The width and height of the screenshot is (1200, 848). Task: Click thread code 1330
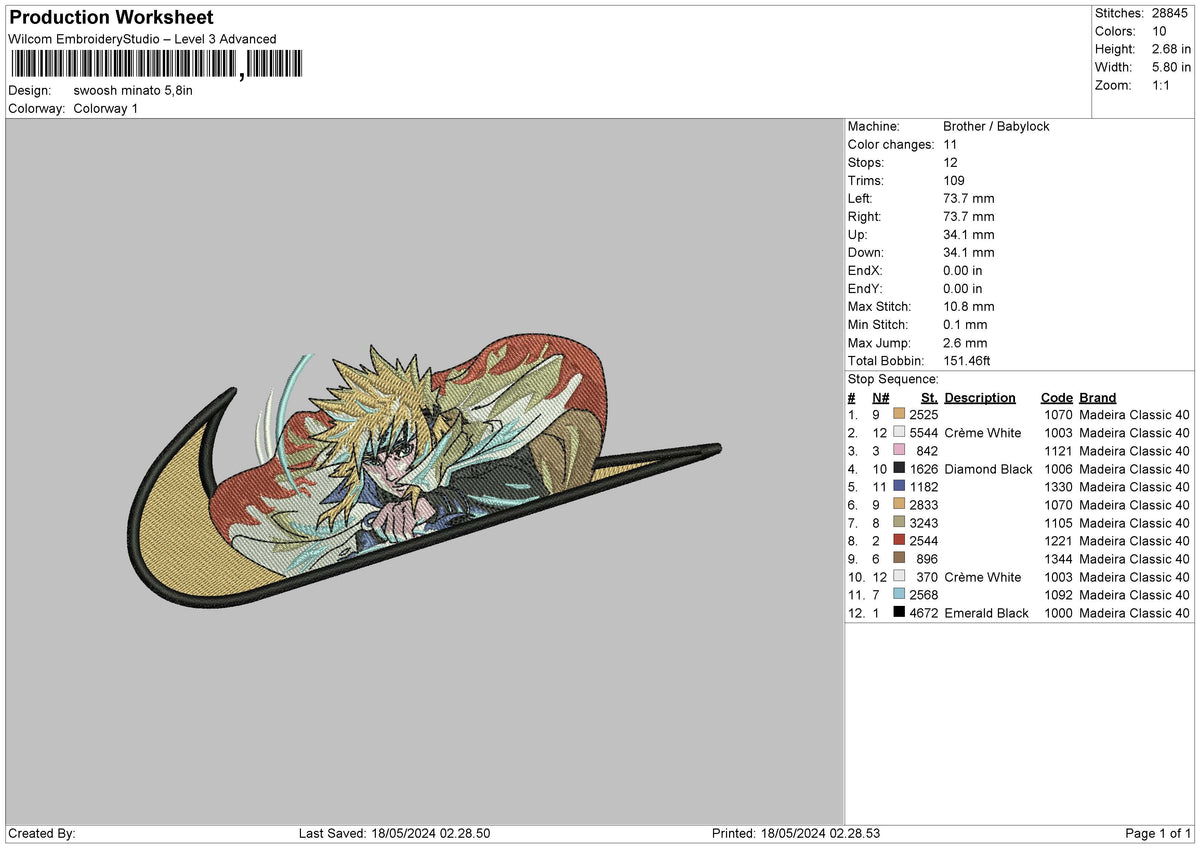point(1057,487)
